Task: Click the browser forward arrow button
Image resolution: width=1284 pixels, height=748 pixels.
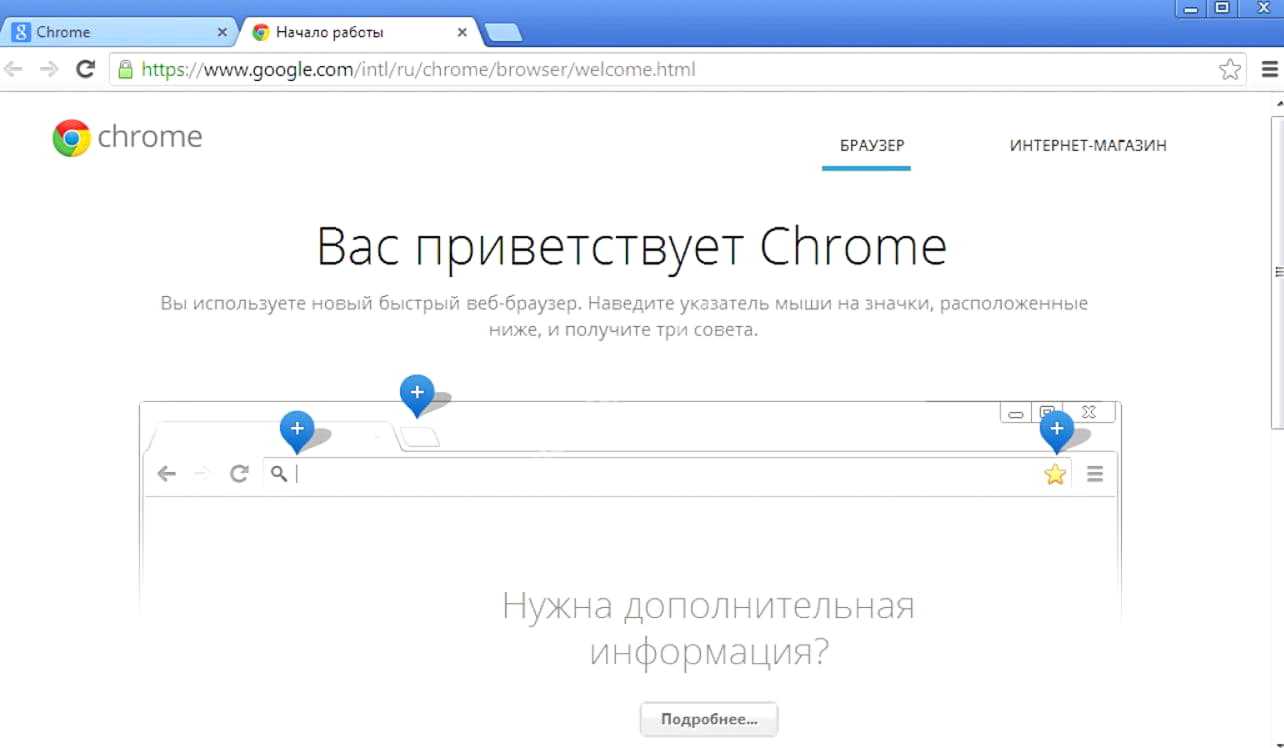Action: [x=48, y=69]
